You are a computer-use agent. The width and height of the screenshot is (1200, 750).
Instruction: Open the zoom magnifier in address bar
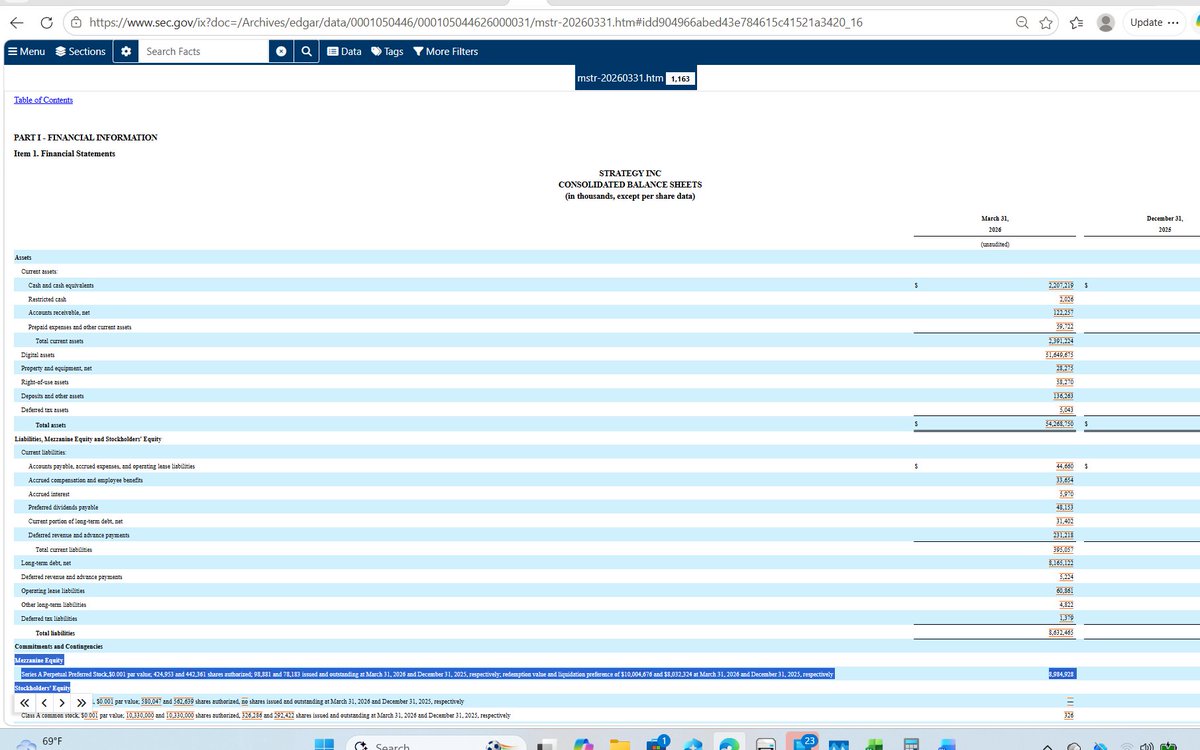click(1024, 22)
